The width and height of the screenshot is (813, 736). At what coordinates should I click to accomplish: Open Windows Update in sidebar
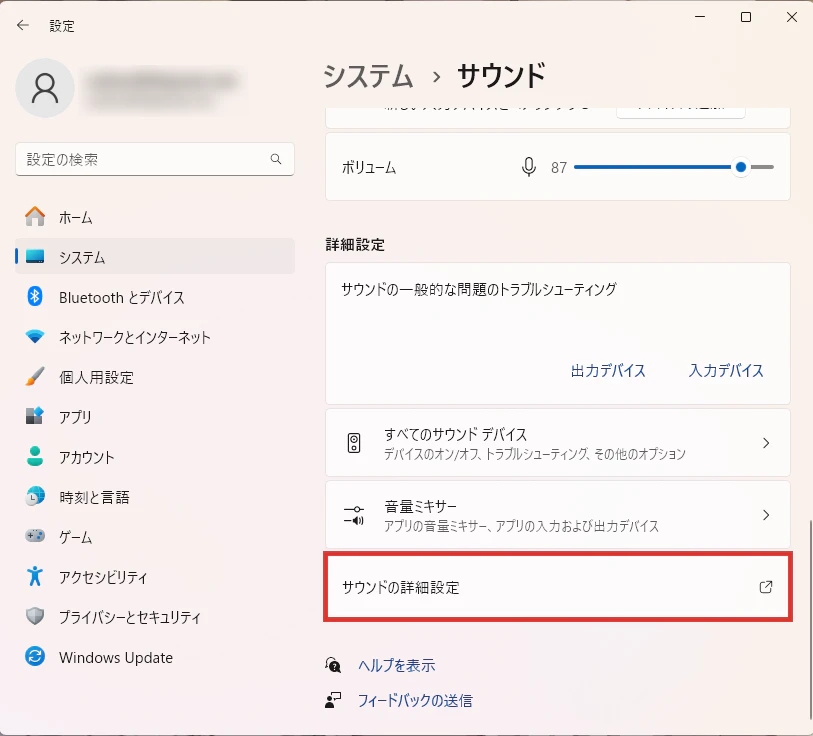click(115, 657)
